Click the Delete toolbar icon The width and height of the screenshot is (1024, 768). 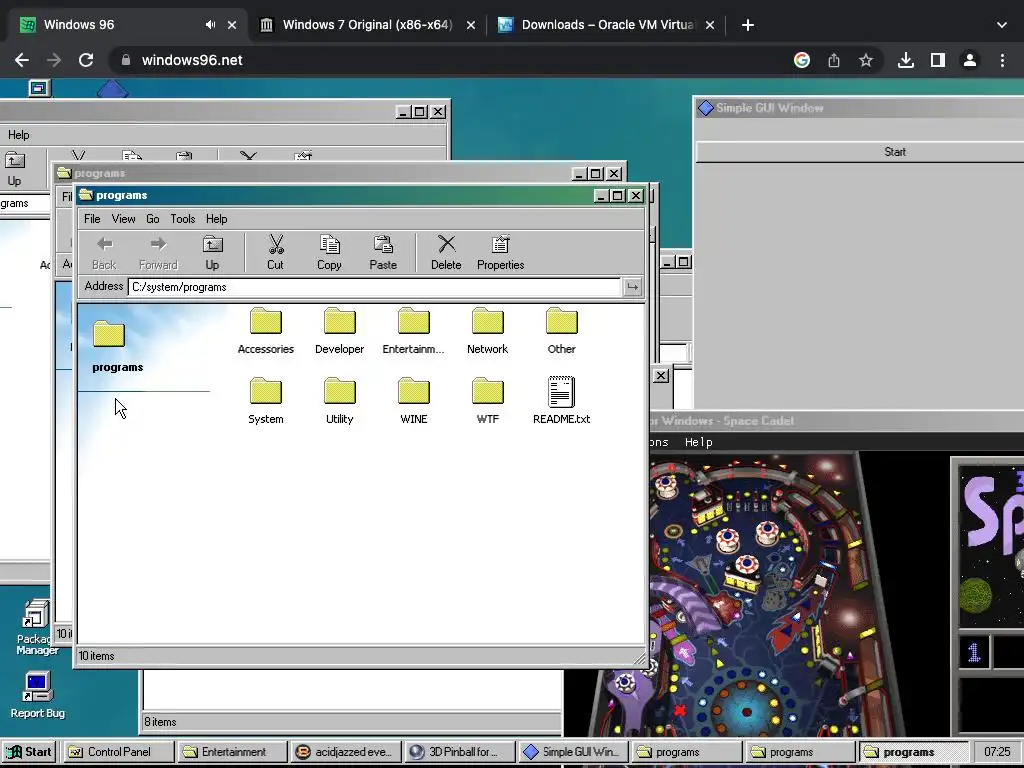point(446,253)
